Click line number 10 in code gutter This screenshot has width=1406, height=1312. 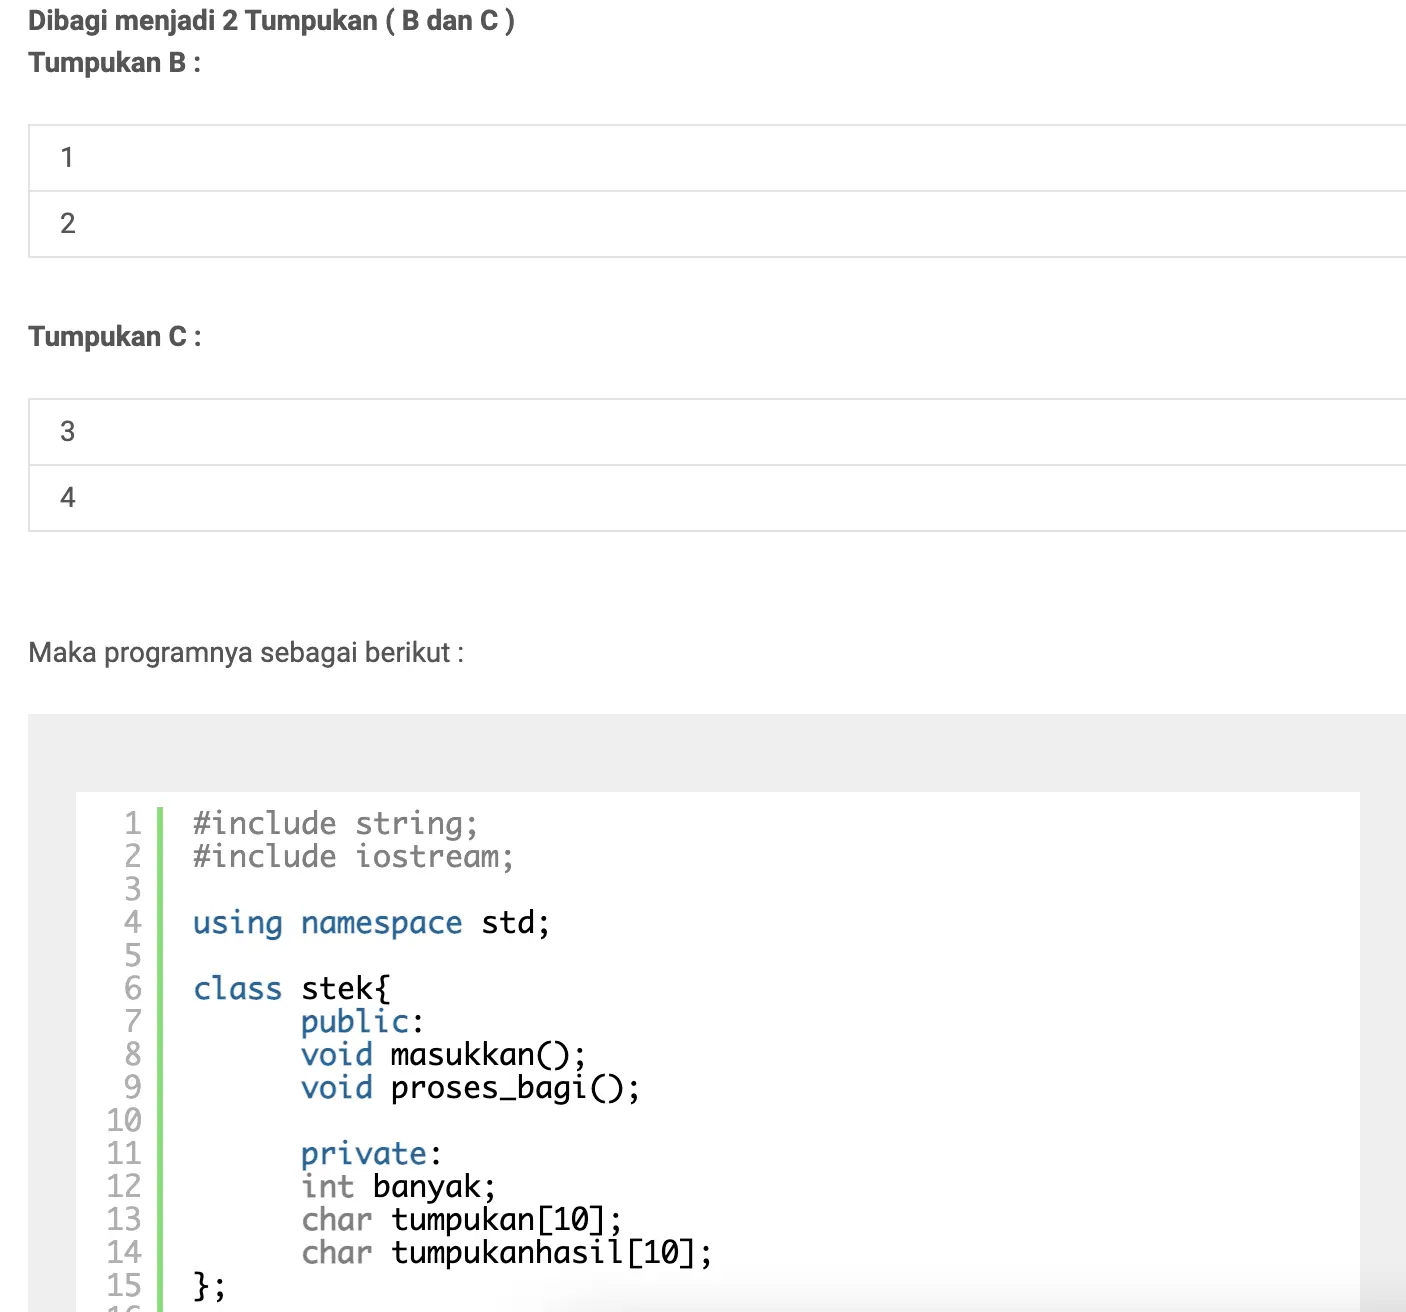click(124, 1121)
